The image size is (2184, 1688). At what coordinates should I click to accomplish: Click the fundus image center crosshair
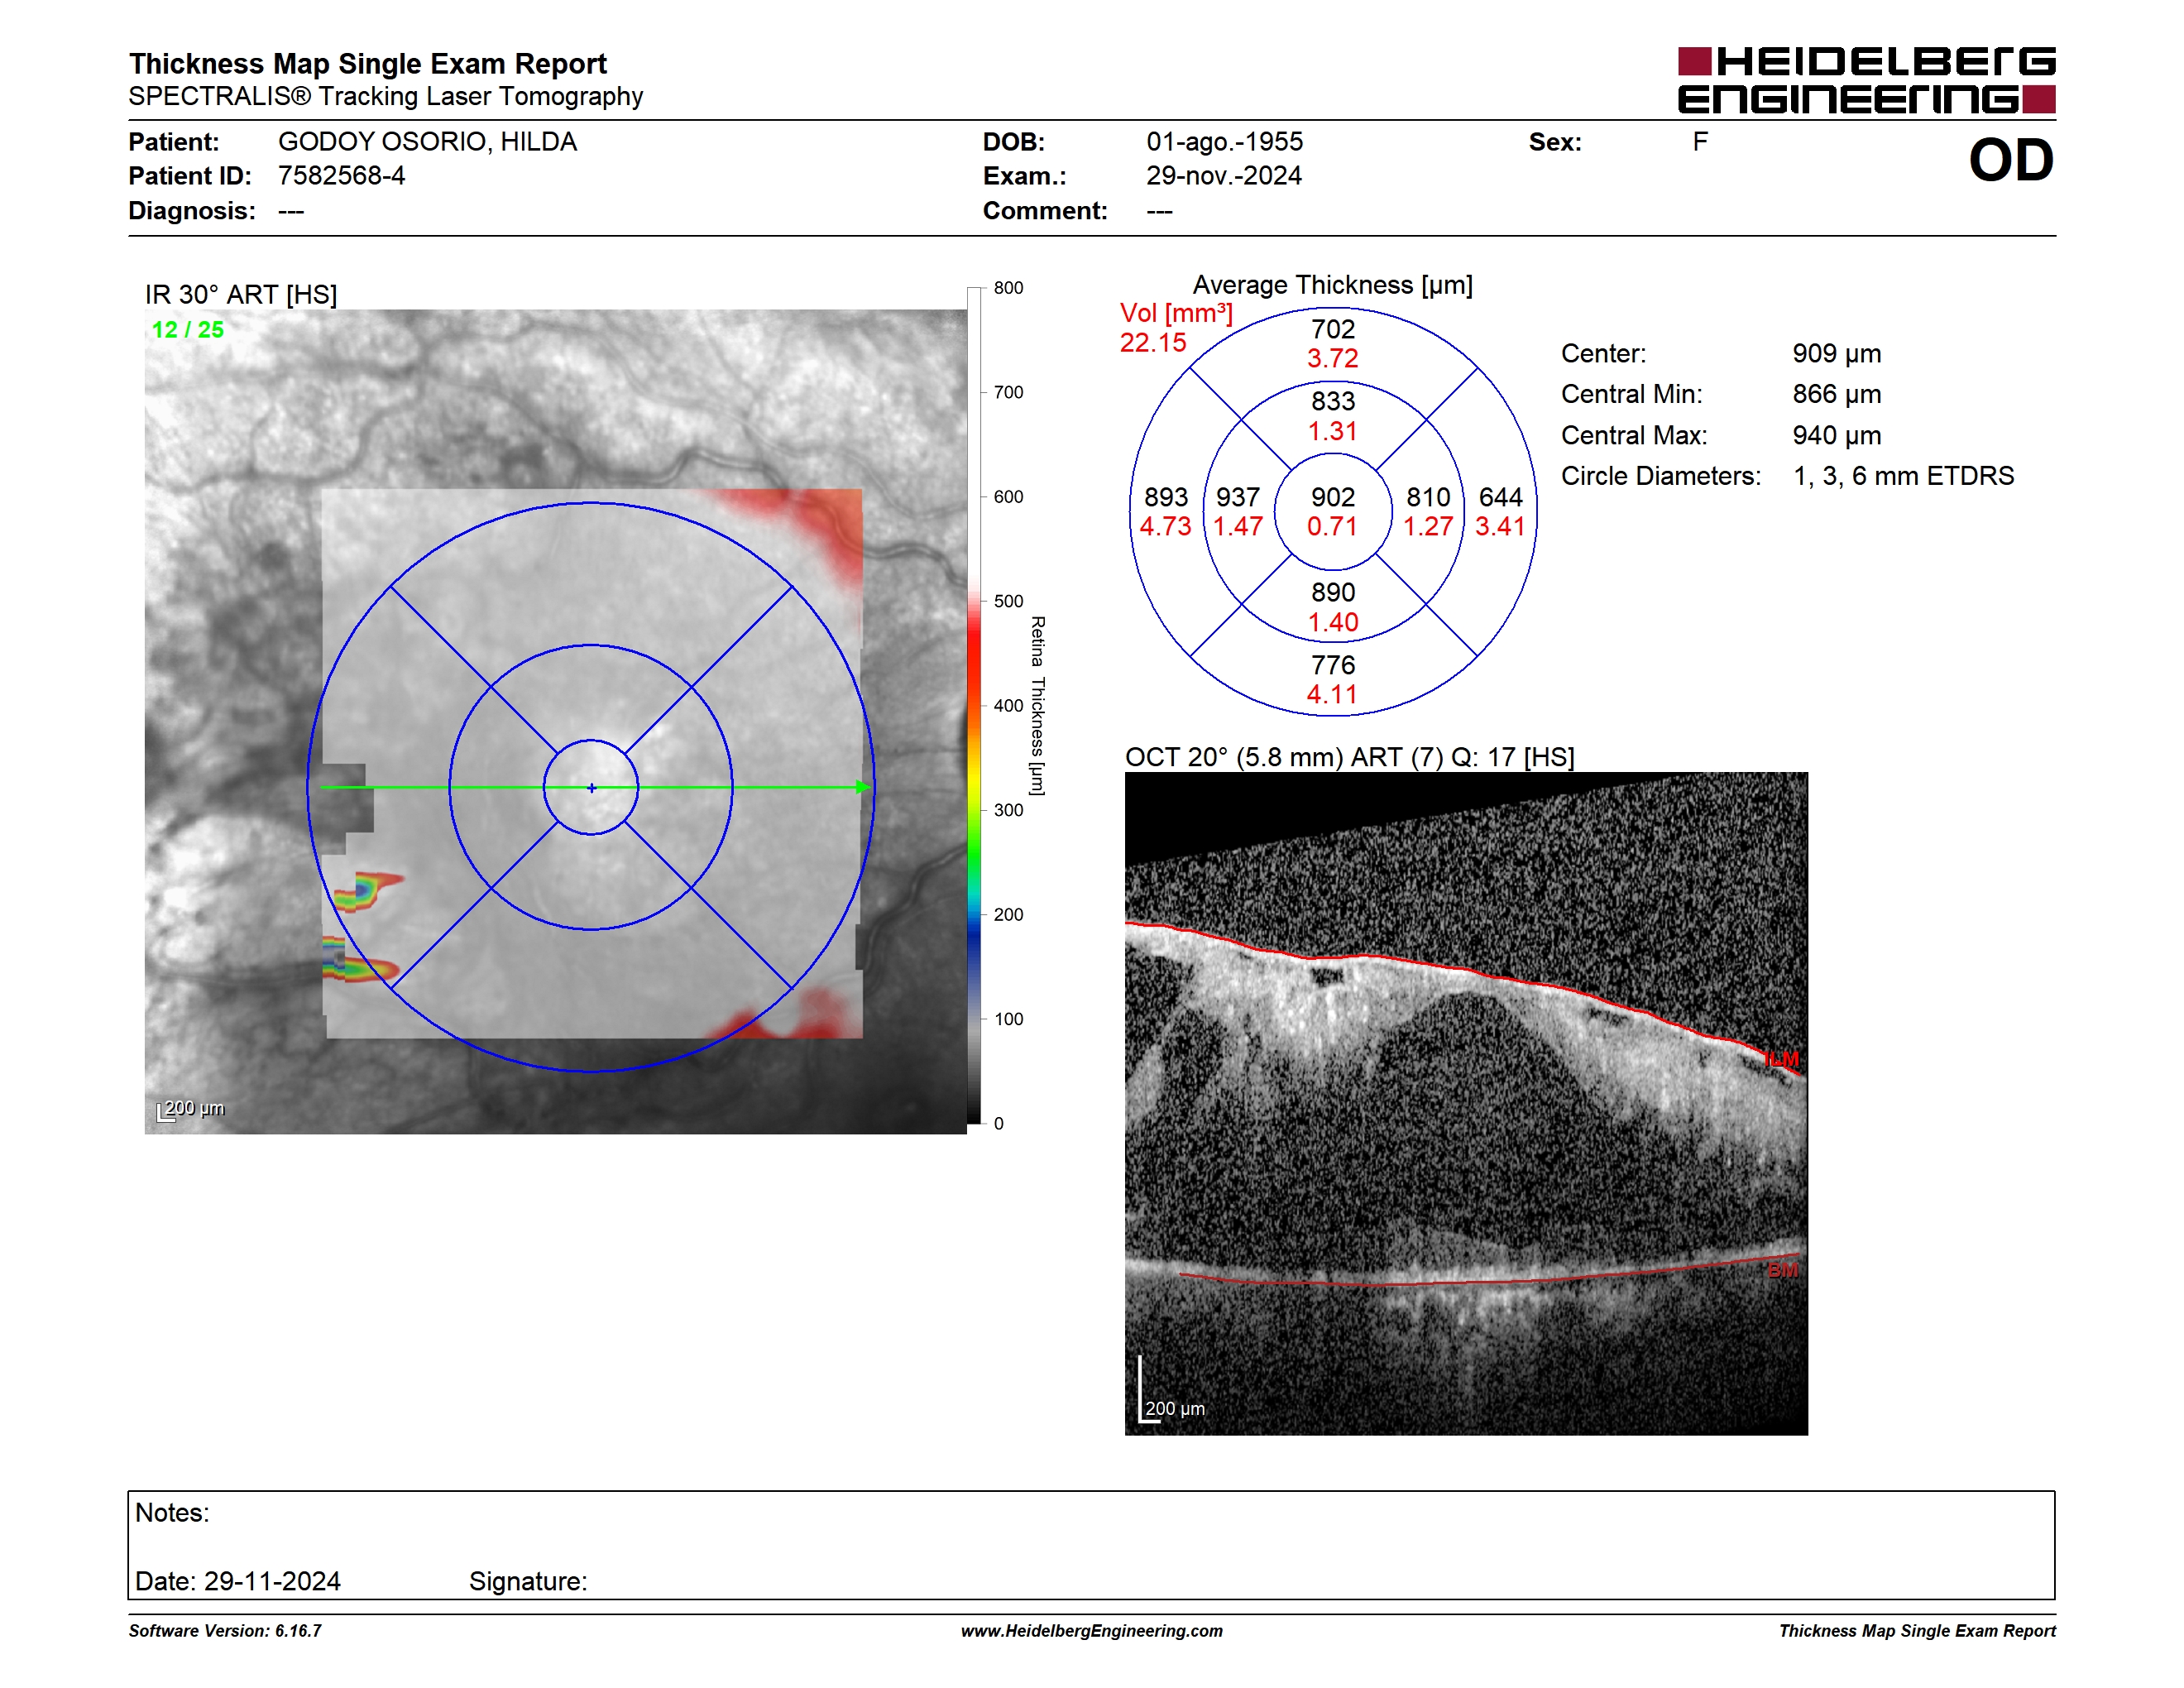click(x=591, y=788)
